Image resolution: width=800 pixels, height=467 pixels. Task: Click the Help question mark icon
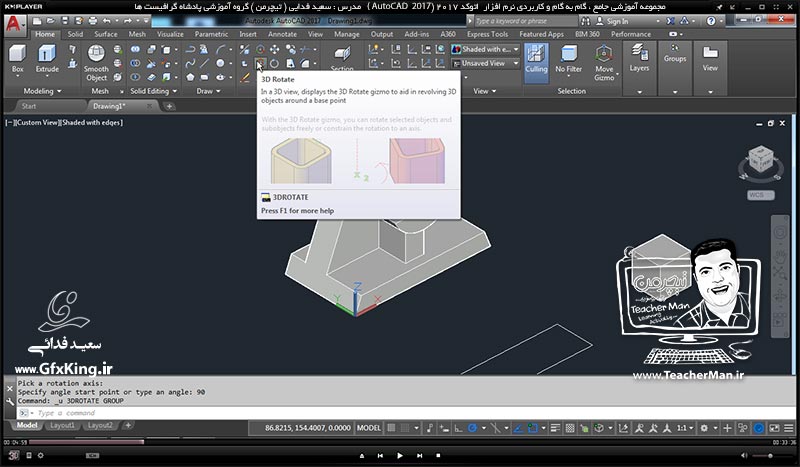[x=711, y=21]
